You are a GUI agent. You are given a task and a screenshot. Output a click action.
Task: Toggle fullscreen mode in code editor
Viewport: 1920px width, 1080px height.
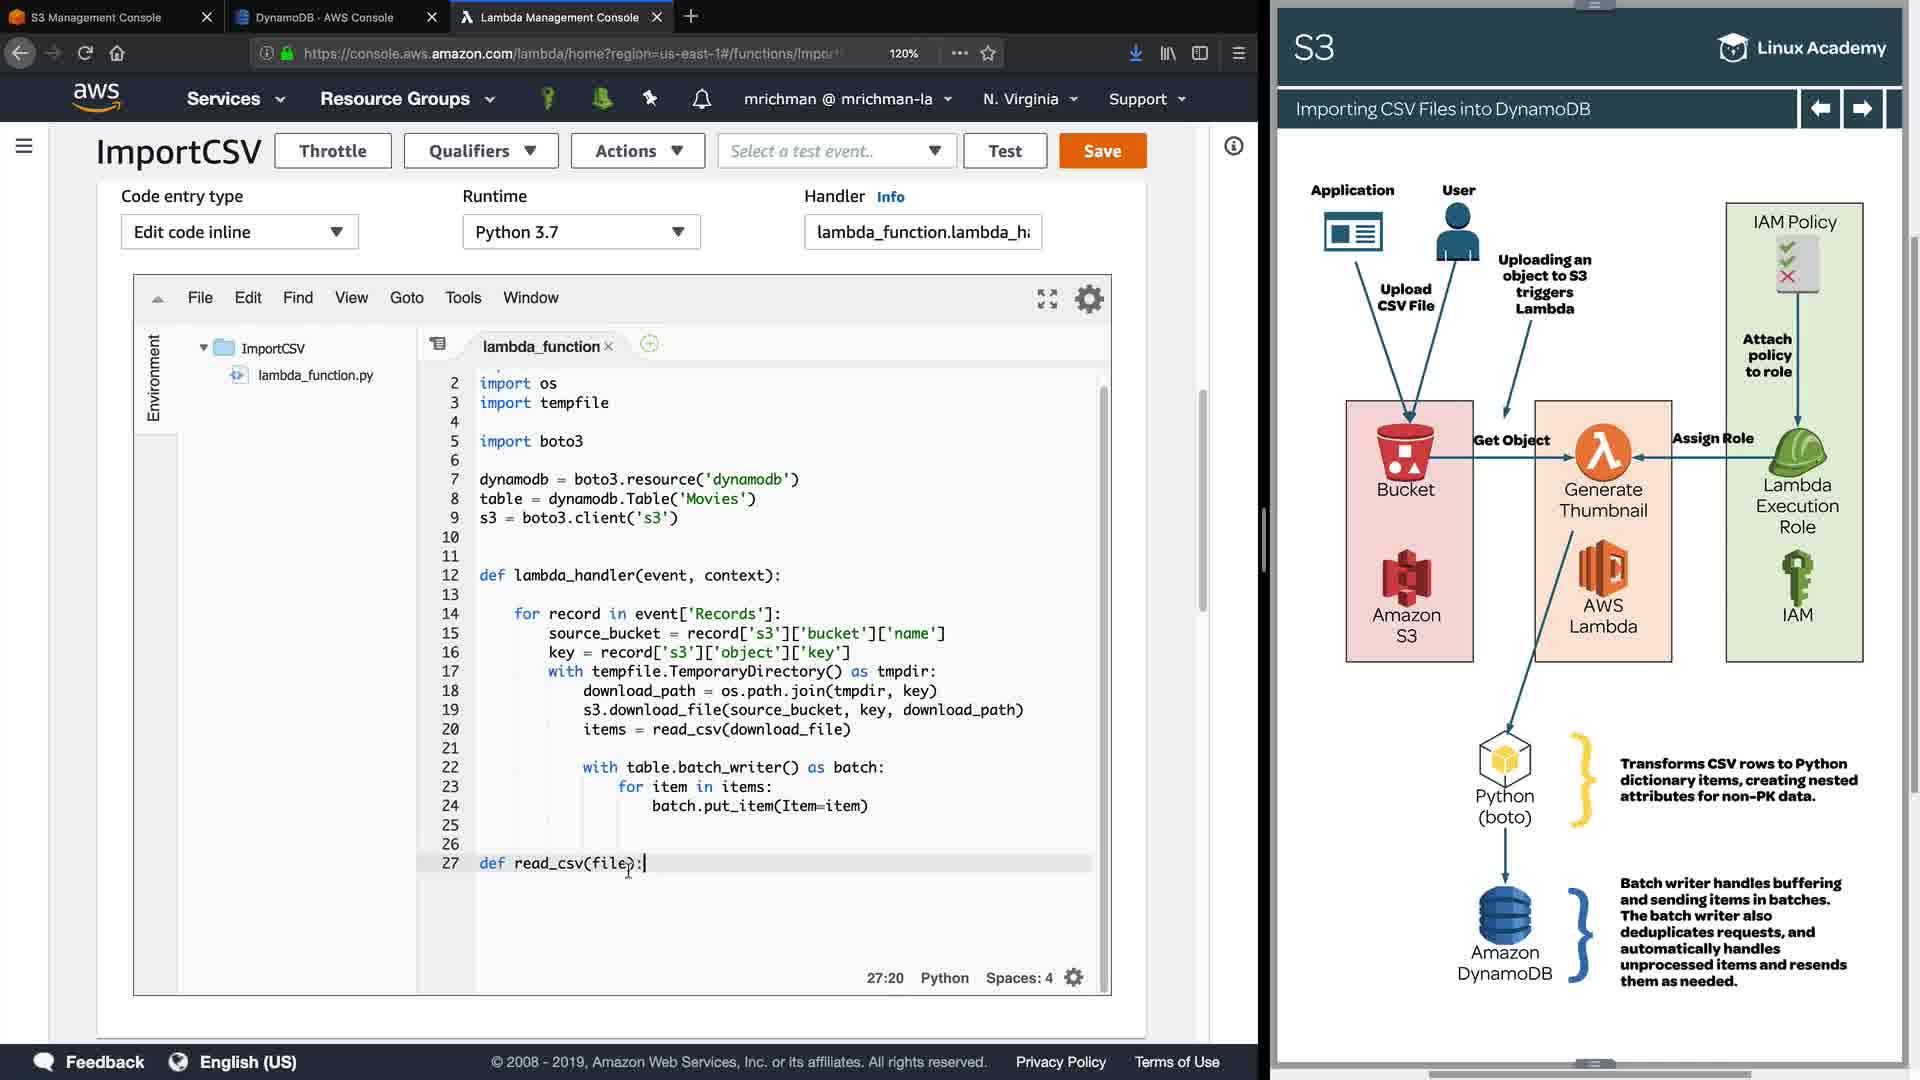(1047, 298)
